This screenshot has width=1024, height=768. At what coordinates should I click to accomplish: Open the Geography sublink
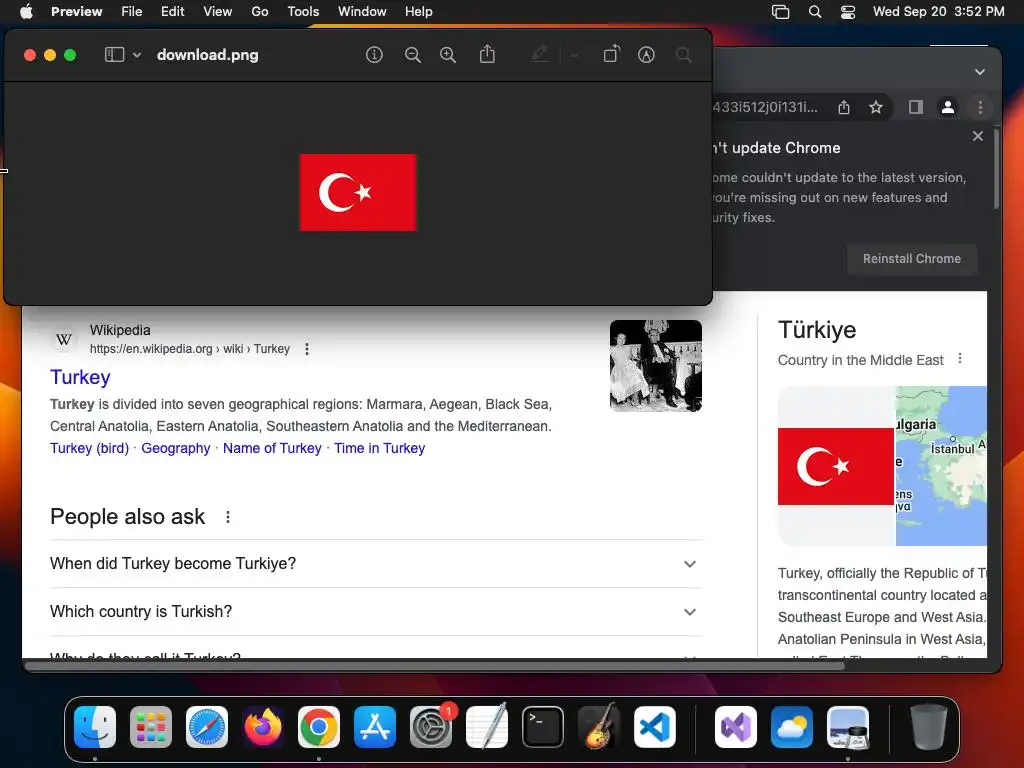click(176, 448)
